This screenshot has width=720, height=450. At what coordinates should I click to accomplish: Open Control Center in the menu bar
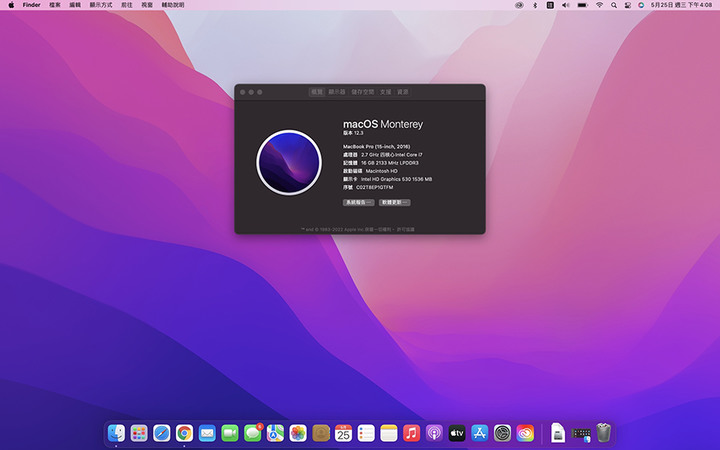click(628, 5)
